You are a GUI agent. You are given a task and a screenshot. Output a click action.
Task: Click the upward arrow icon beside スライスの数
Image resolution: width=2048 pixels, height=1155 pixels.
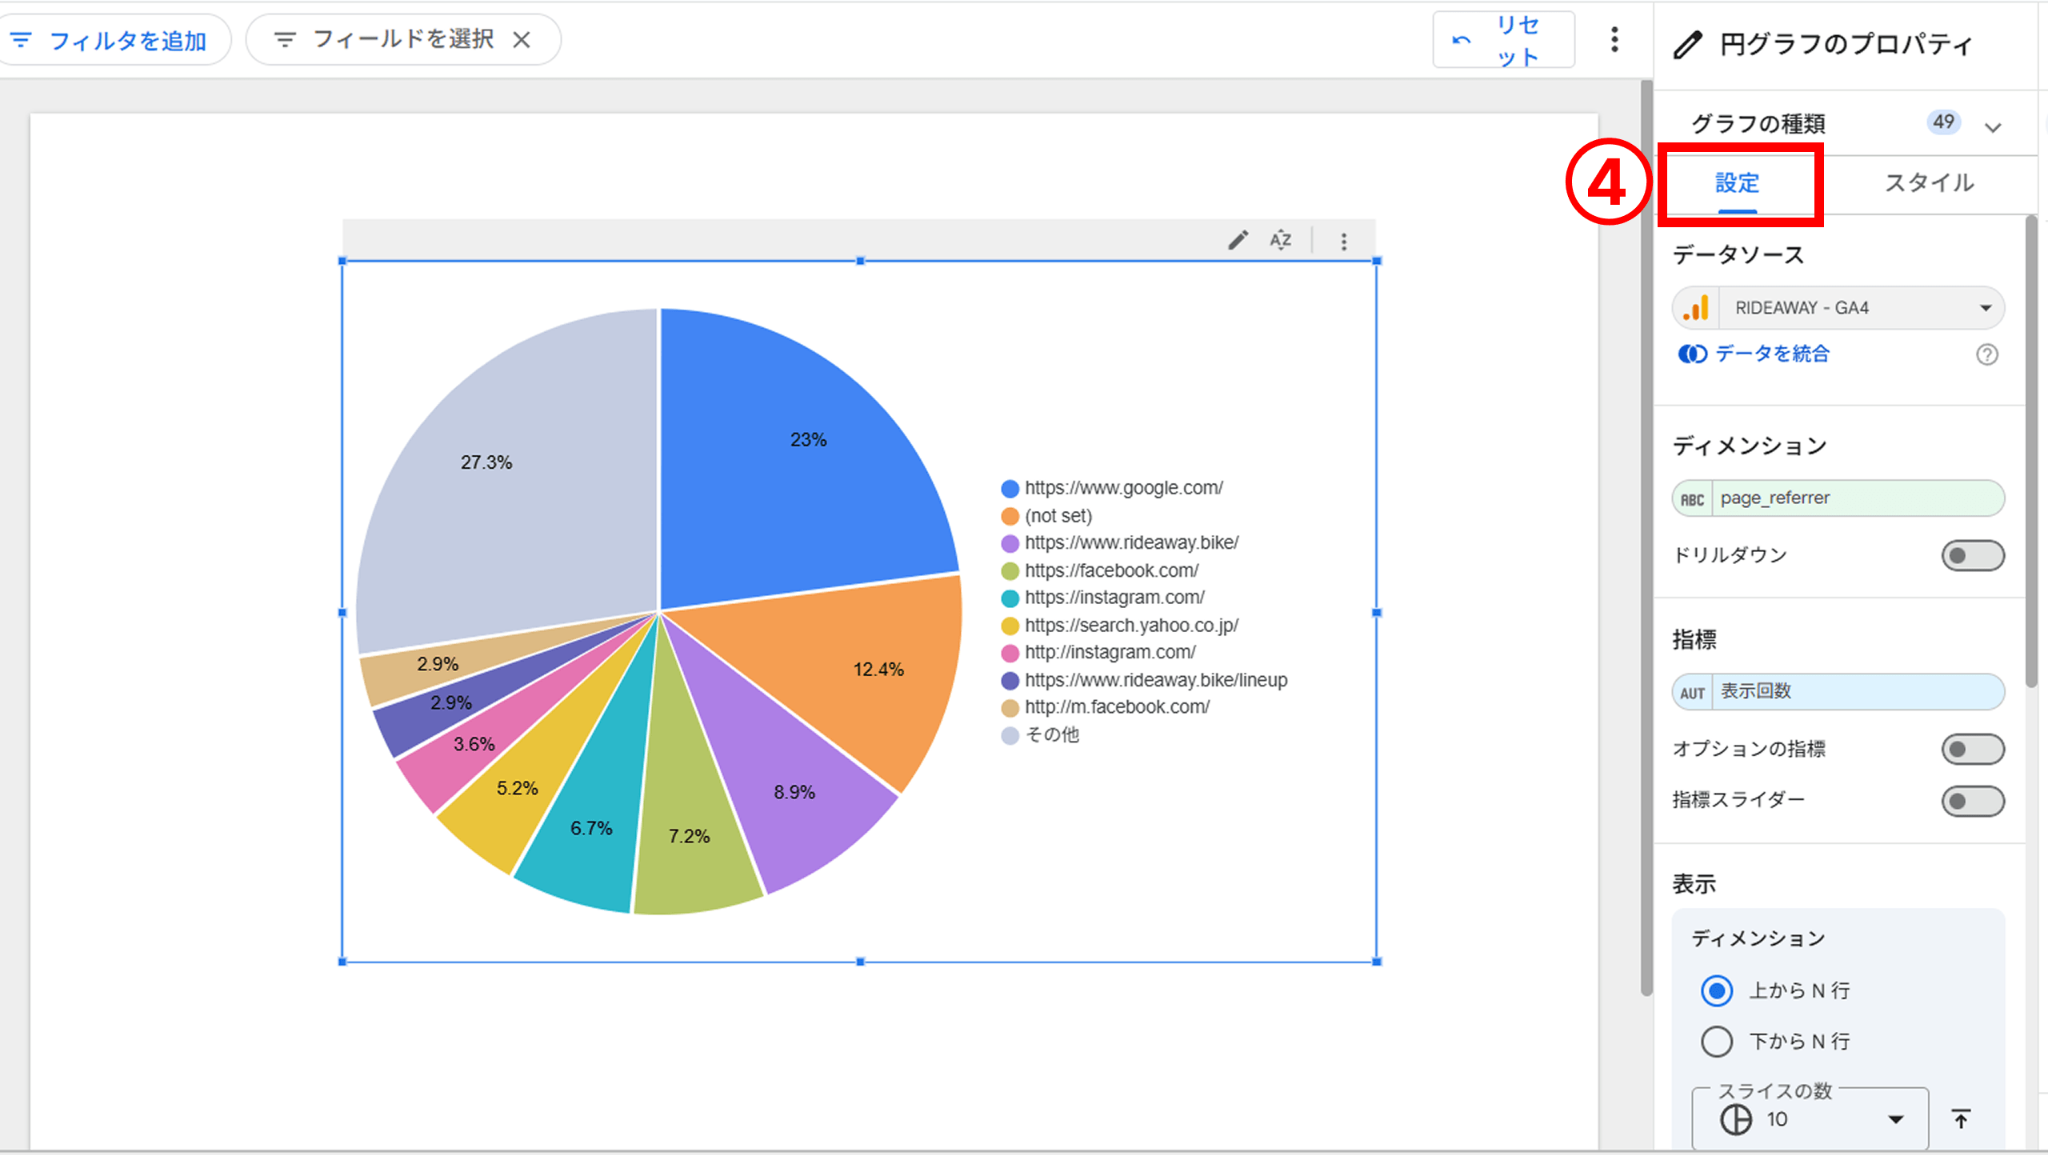point(1961,1119)
